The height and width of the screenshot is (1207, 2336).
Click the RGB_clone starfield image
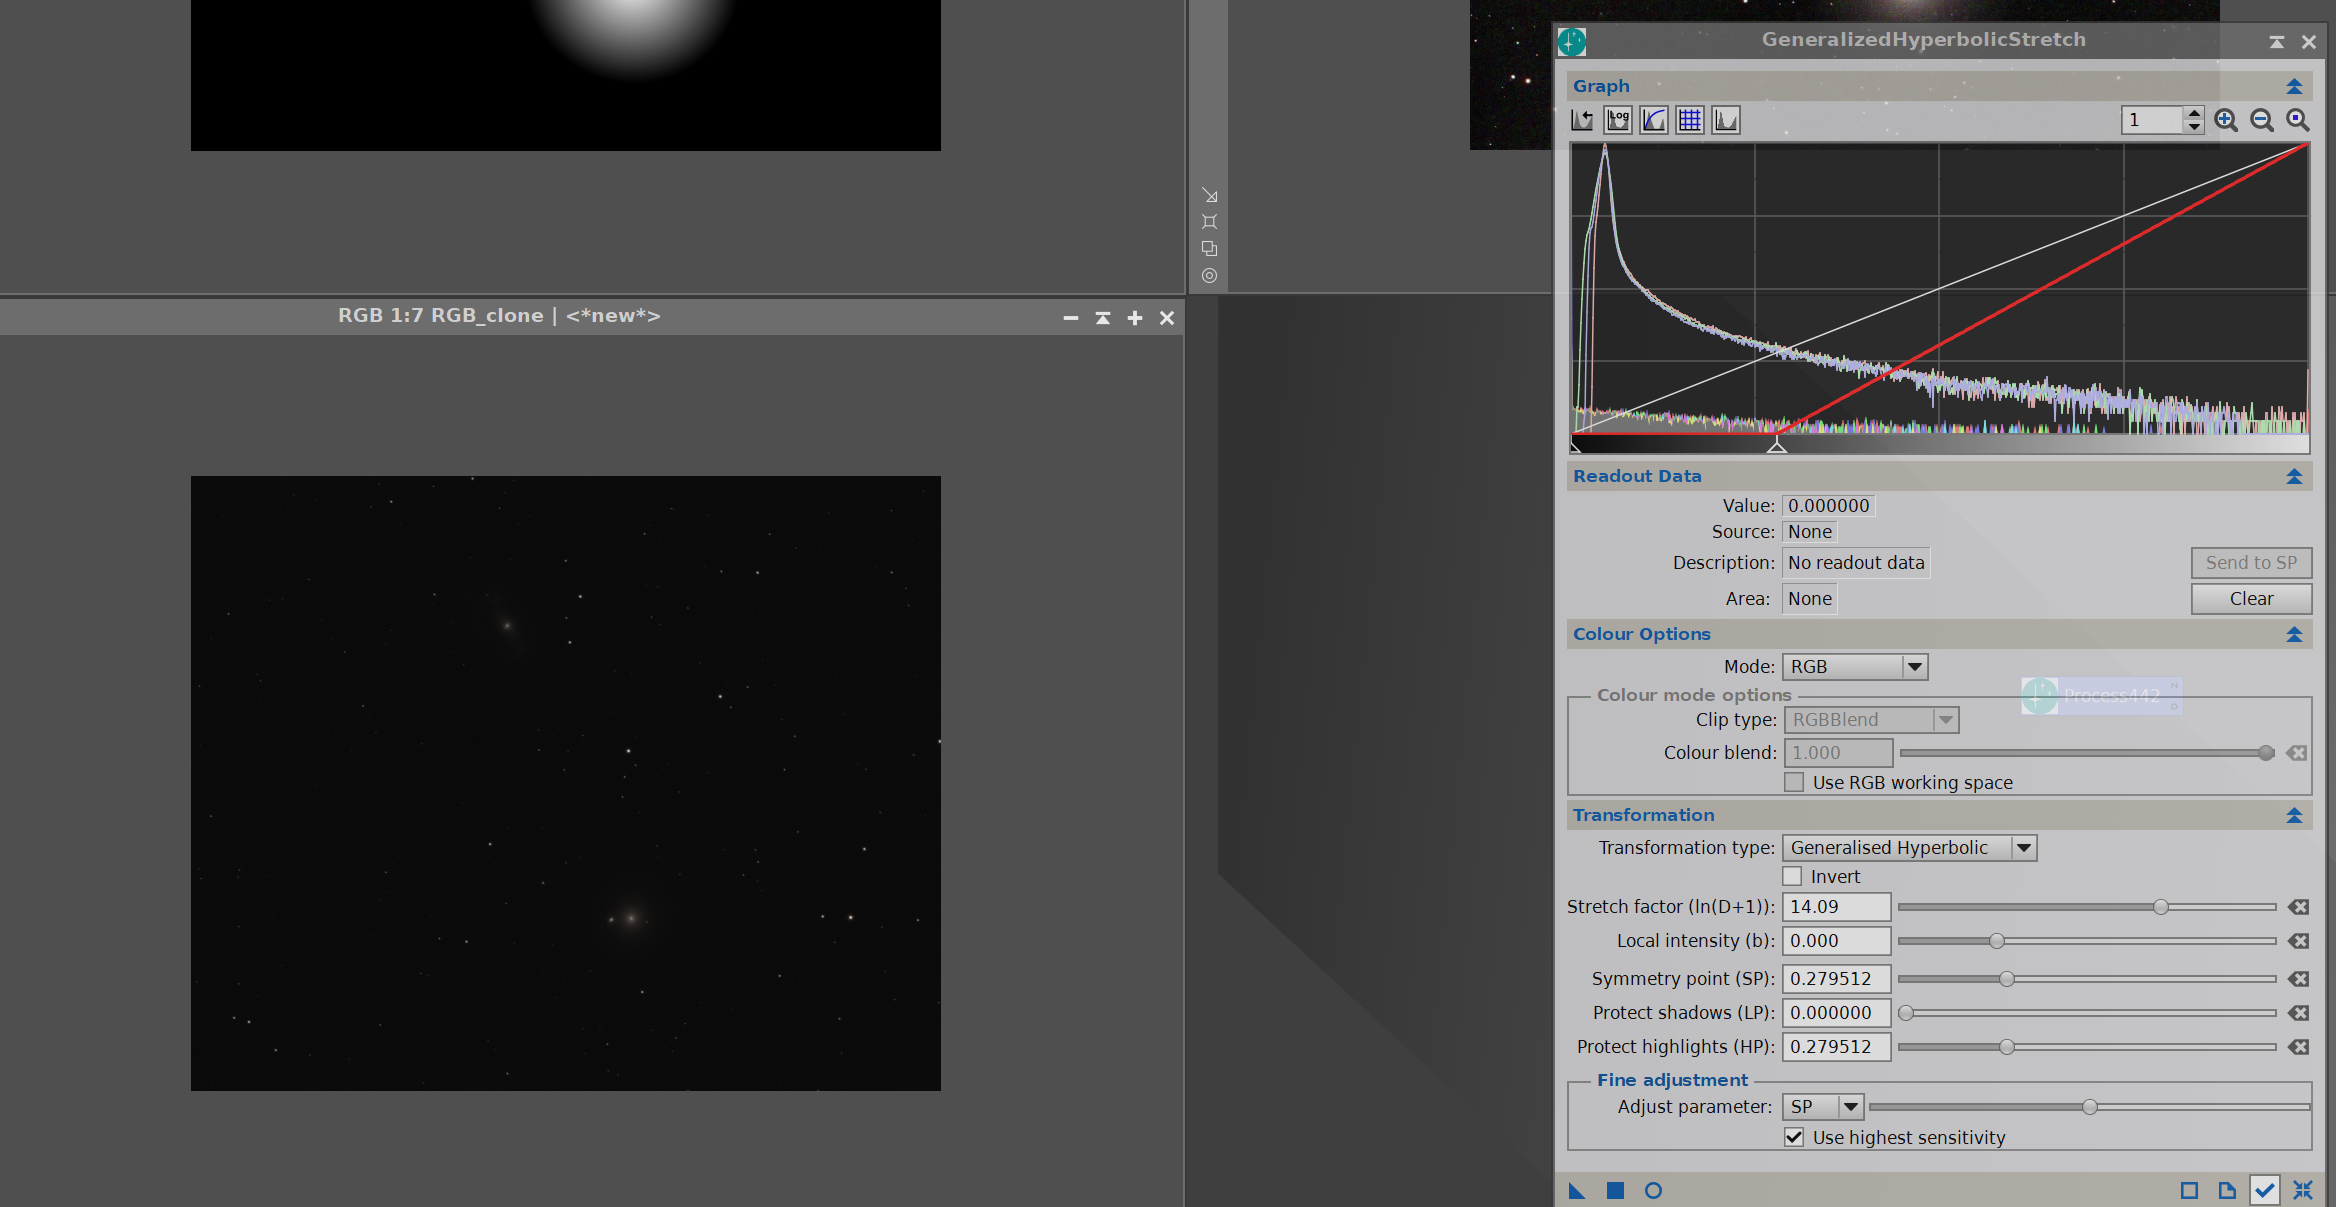tap(566, 783)
